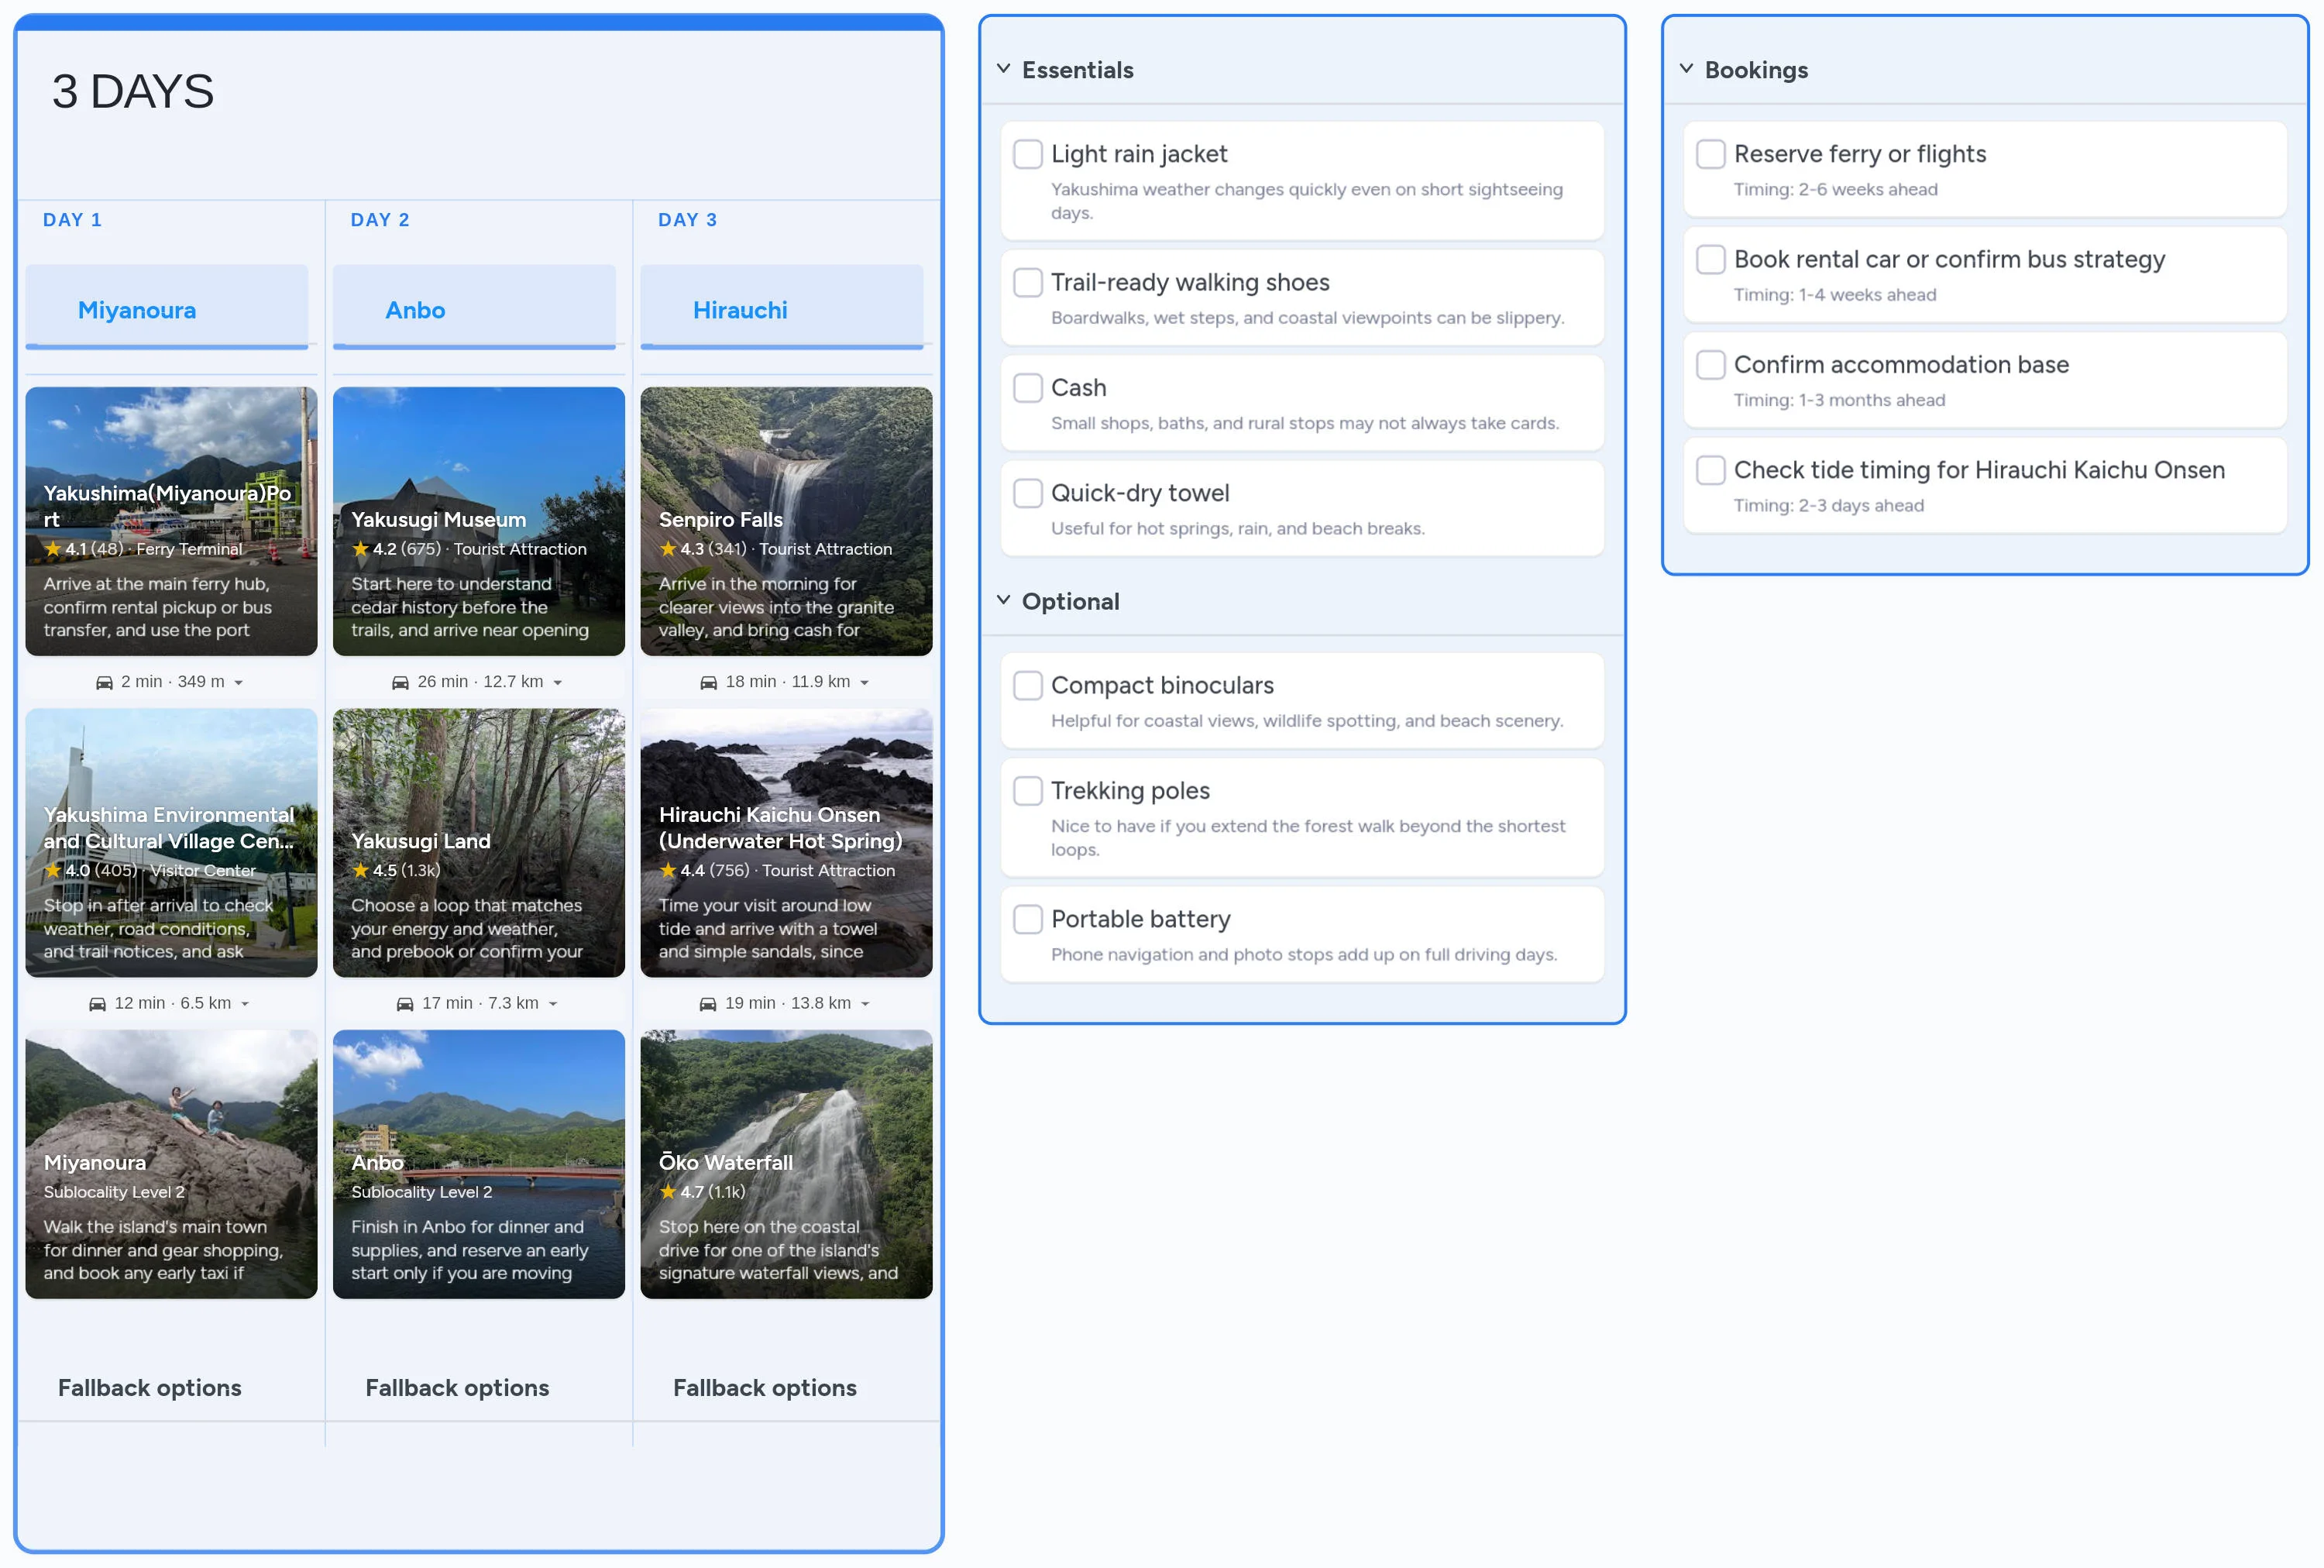Click car icon beside 18 min · 11.9 km
This screenshot has width=2324, height=1568.
pos(708,682)
